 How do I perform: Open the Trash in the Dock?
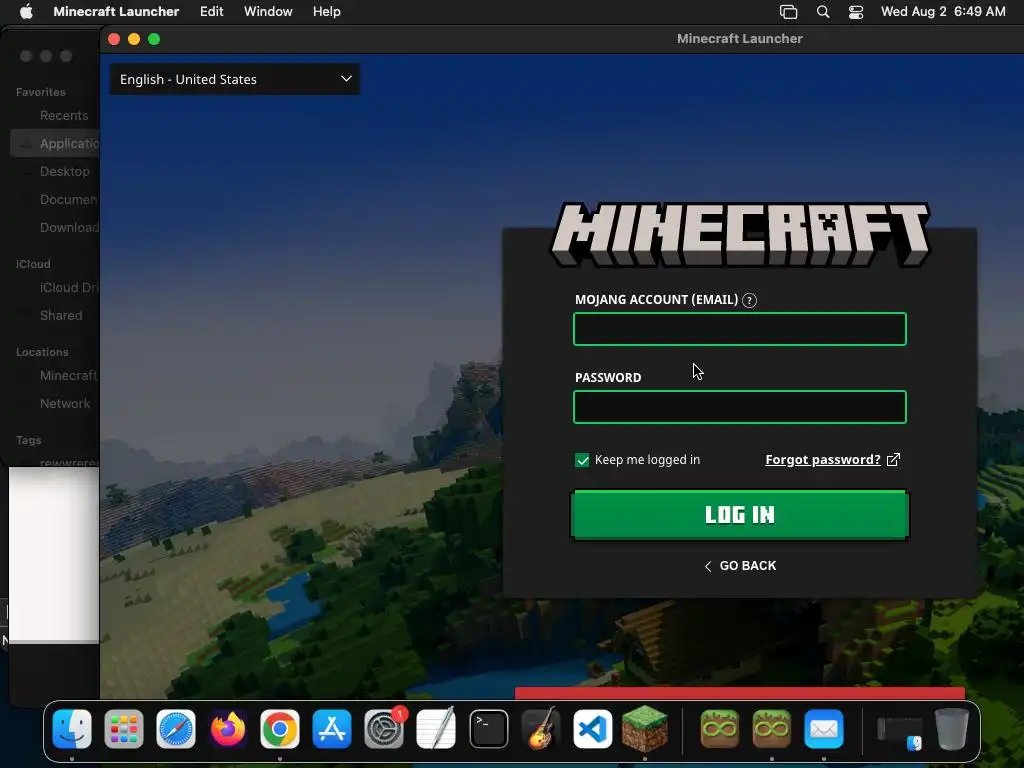(952, 729)
